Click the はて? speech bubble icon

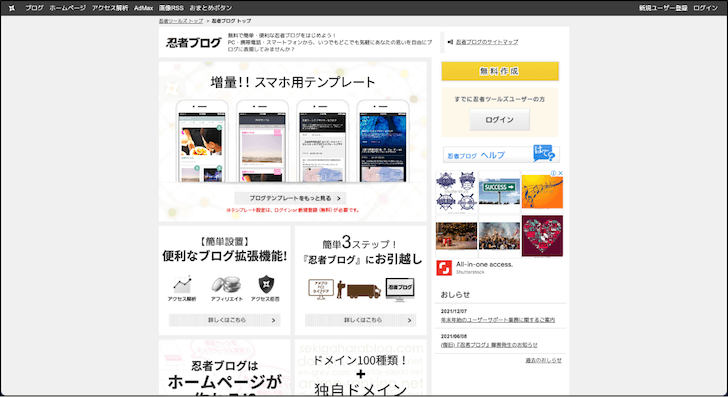tap(544, 153)
